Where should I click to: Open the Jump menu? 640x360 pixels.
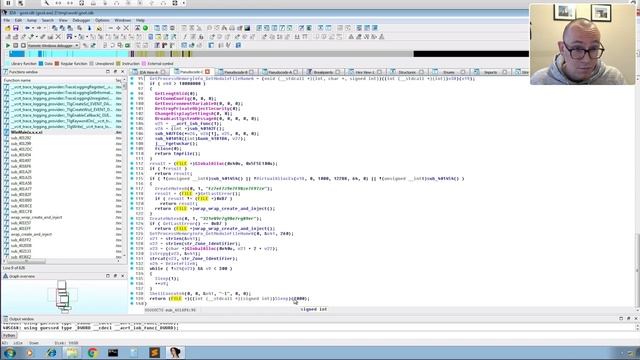(31, 20)
